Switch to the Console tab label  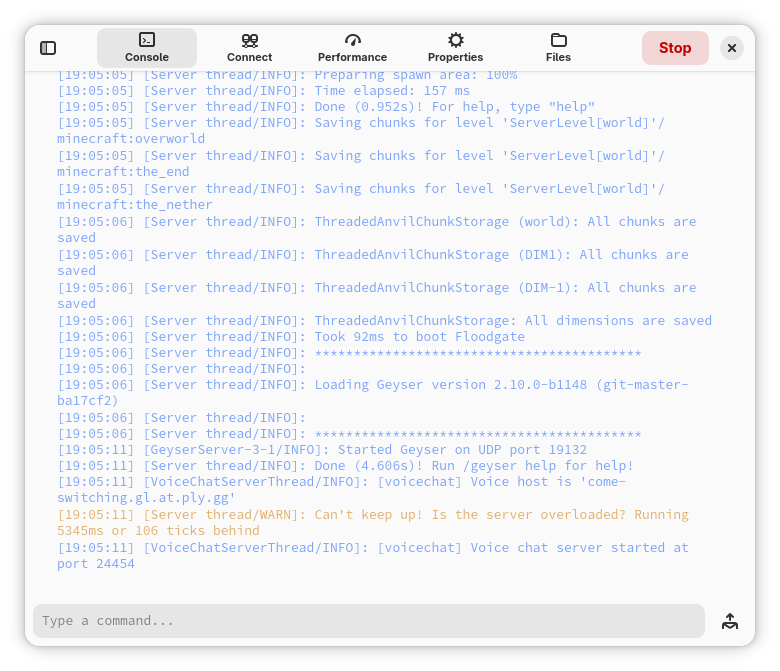coord(147,57)
